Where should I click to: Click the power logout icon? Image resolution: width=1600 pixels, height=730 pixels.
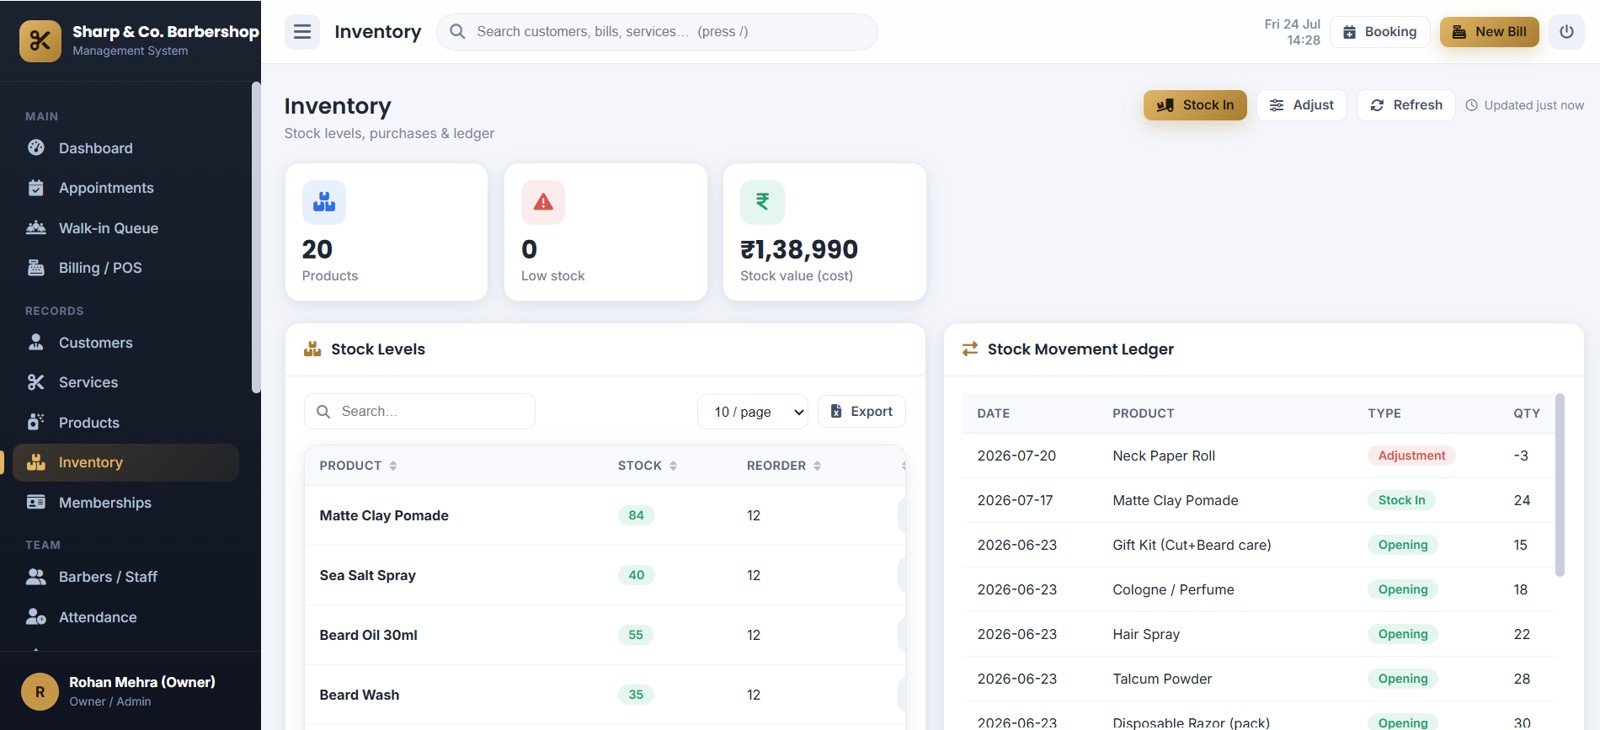click(1566, 32)
